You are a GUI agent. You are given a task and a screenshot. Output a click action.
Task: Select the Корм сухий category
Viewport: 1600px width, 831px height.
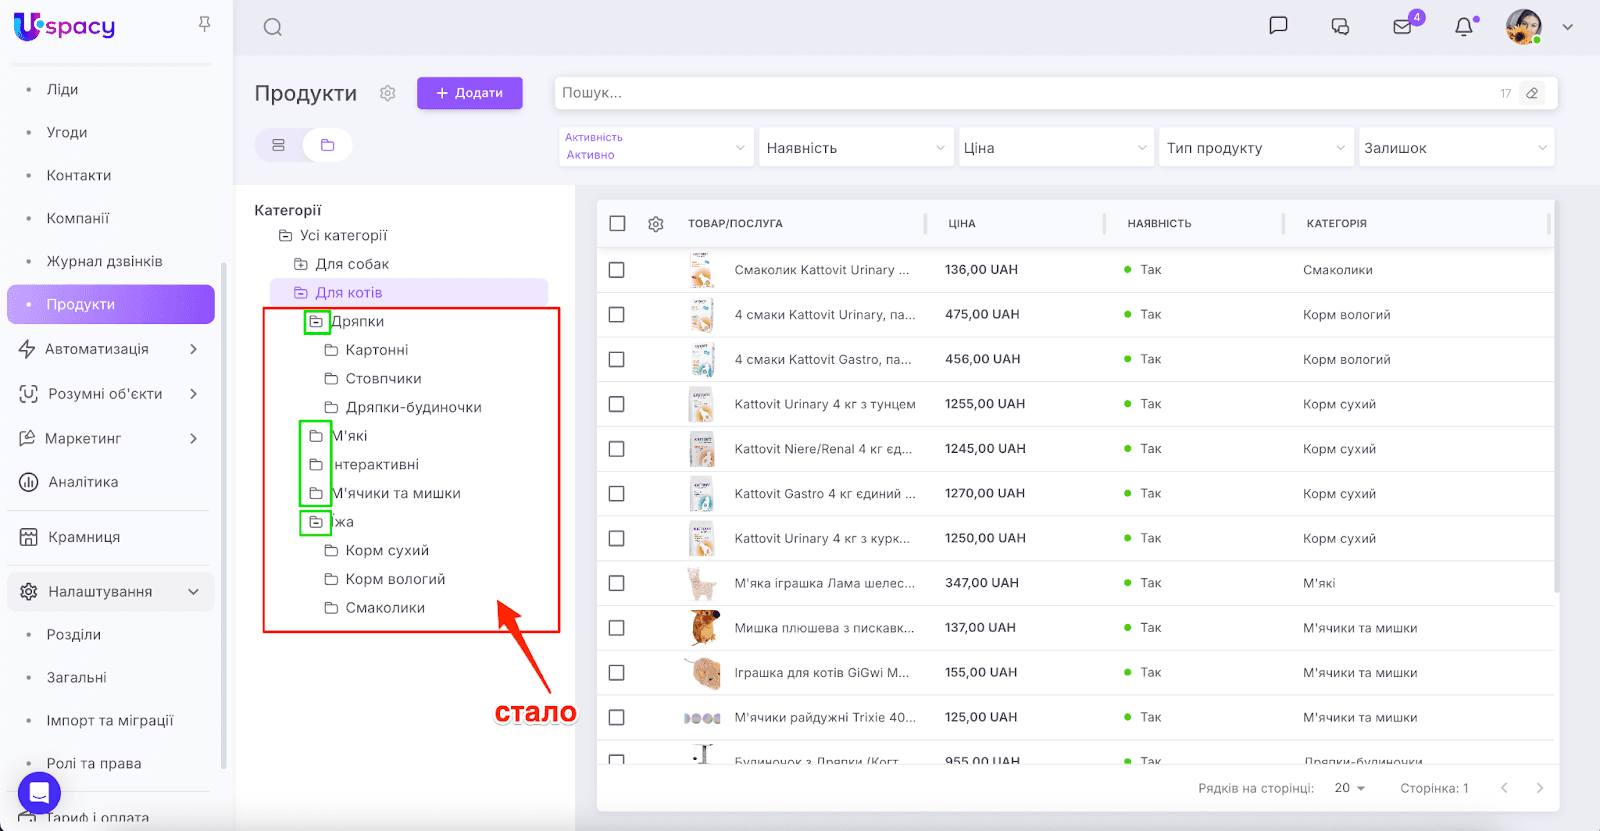coord(387,551)
